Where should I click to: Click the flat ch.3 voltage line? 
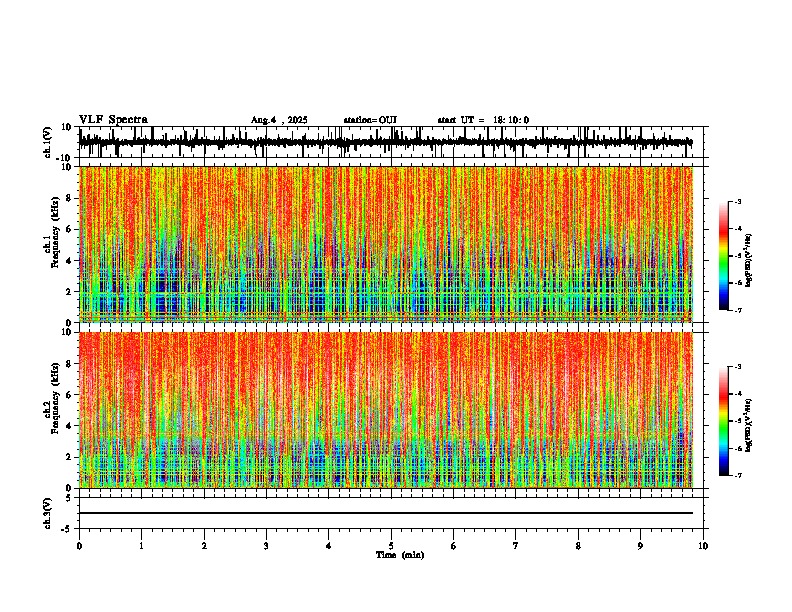pos(386,513)
